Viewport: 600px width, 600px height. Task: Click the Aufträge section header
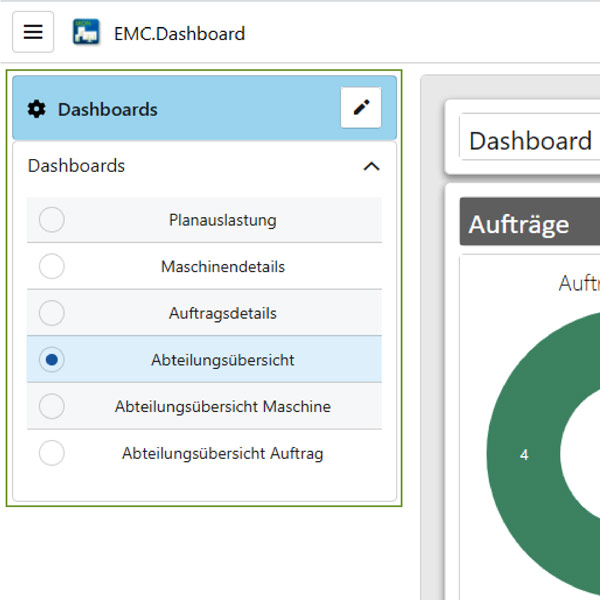click(530, 222)
